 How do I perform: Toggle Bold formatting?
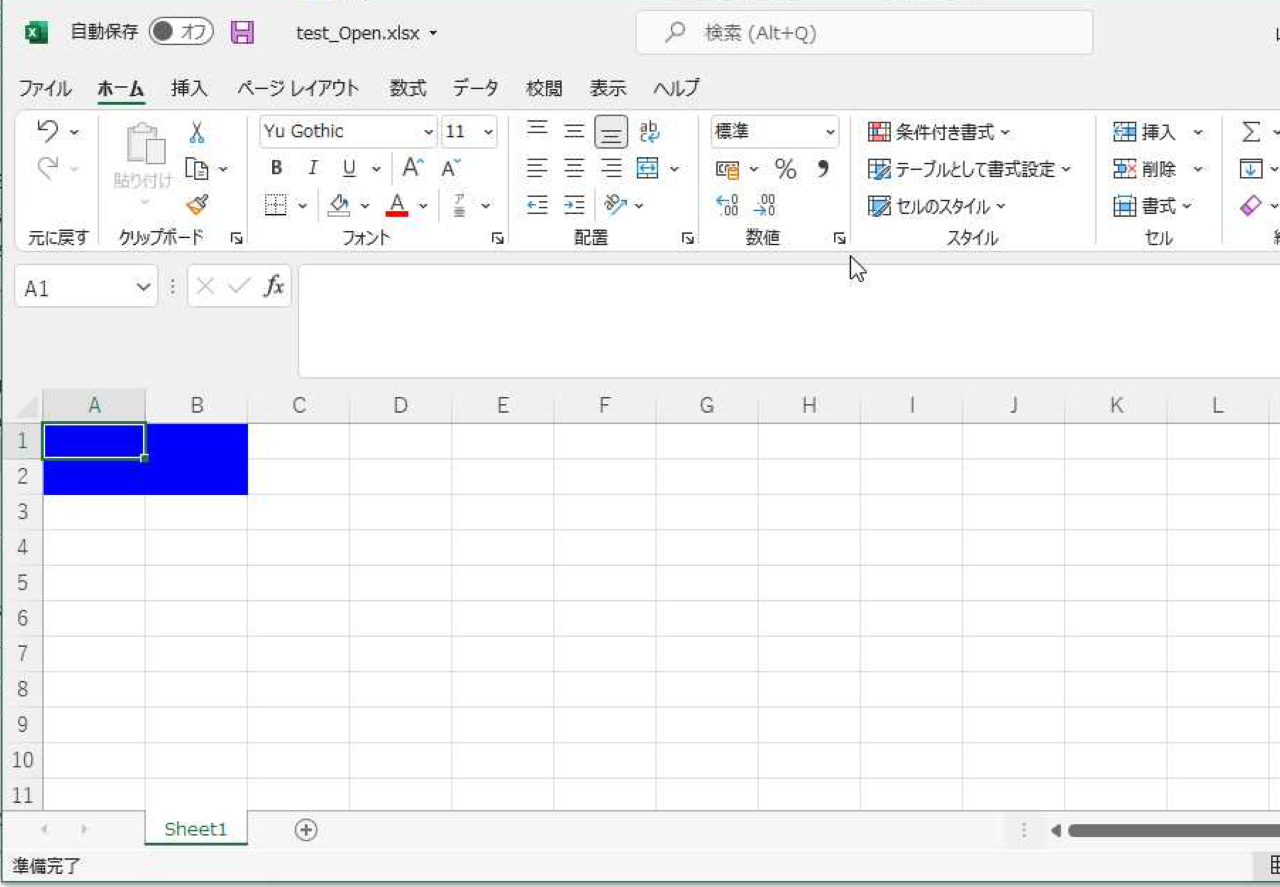coord(276,168)
